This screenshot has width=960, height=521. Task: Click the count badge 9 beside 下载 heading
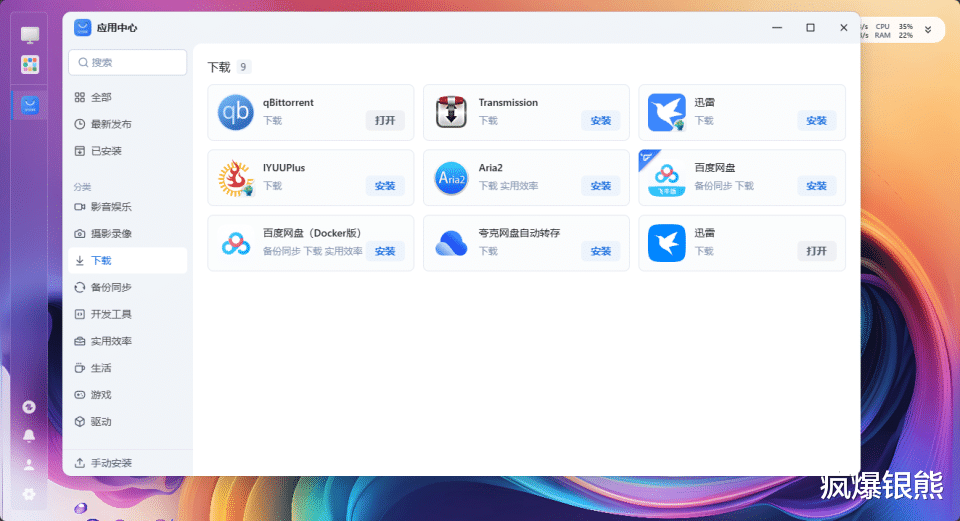coord(243,67)
